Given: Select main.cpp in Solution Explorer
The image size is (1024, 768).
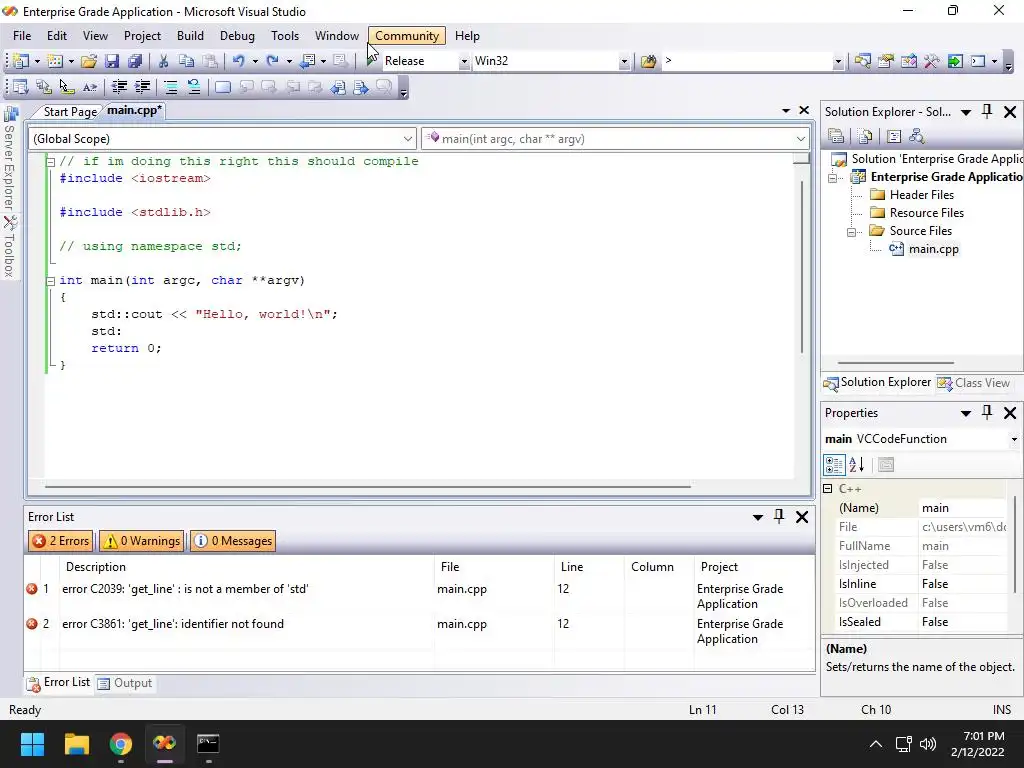Looking at the screenshot, I should 933,249.
